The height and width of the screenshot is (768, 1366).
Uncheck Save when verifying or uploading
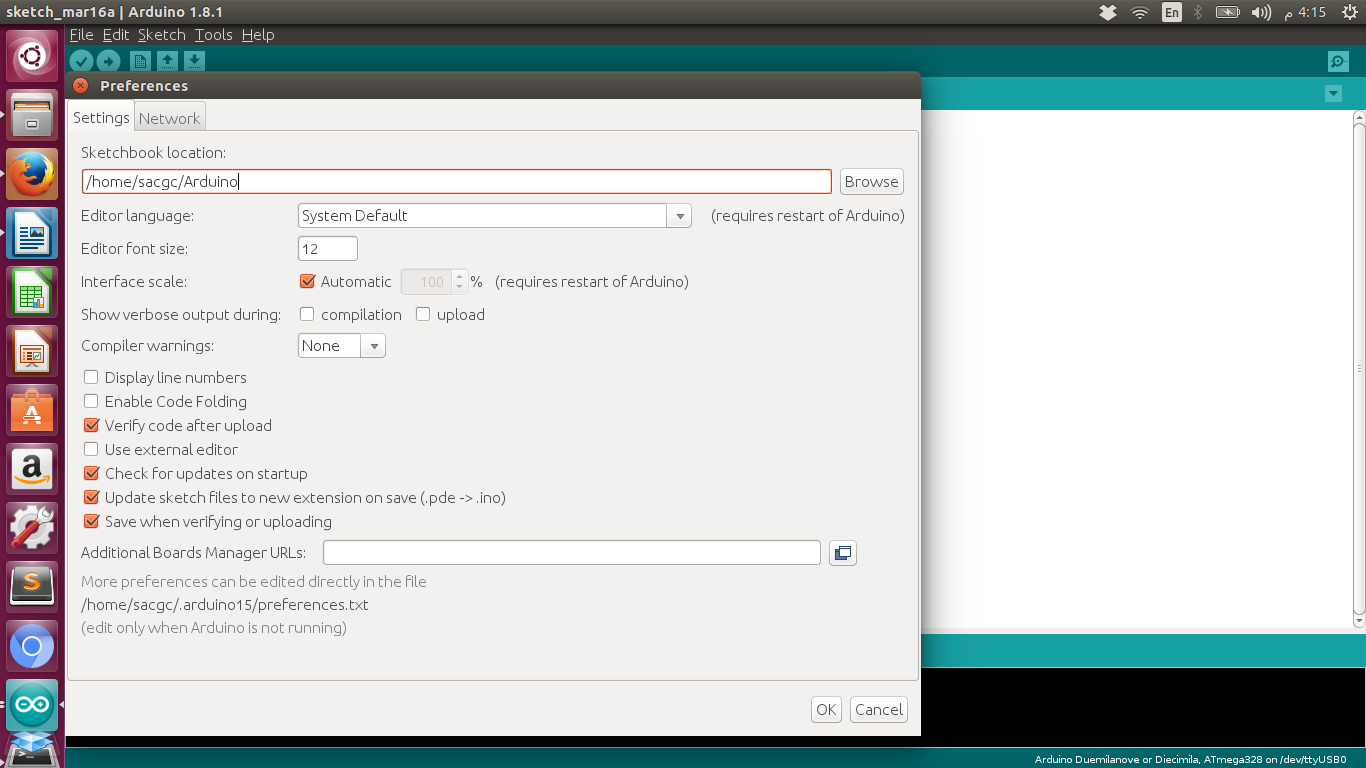point(91,521)
